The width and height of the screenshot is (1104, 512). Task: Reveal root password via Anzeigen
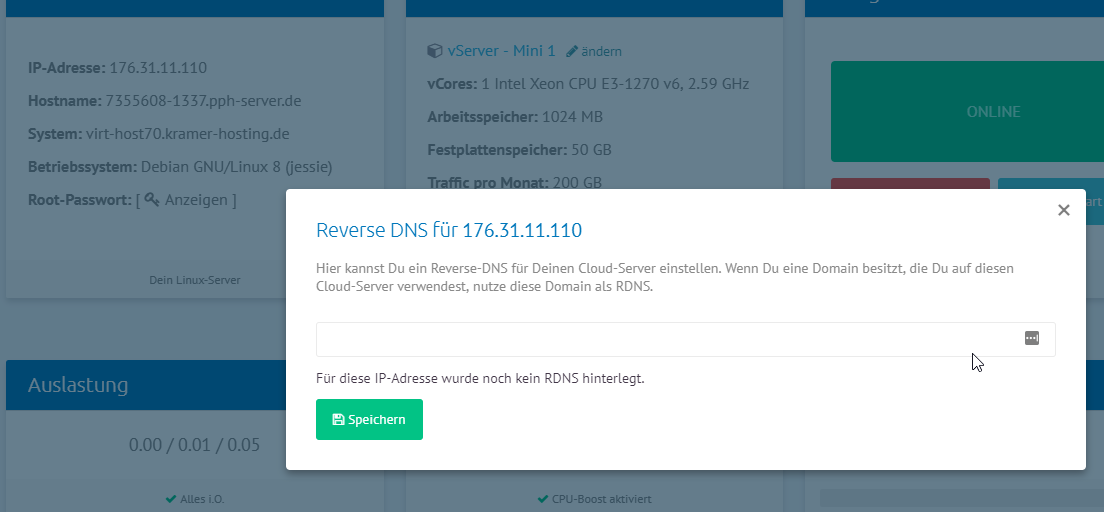[x=196, y=200]
